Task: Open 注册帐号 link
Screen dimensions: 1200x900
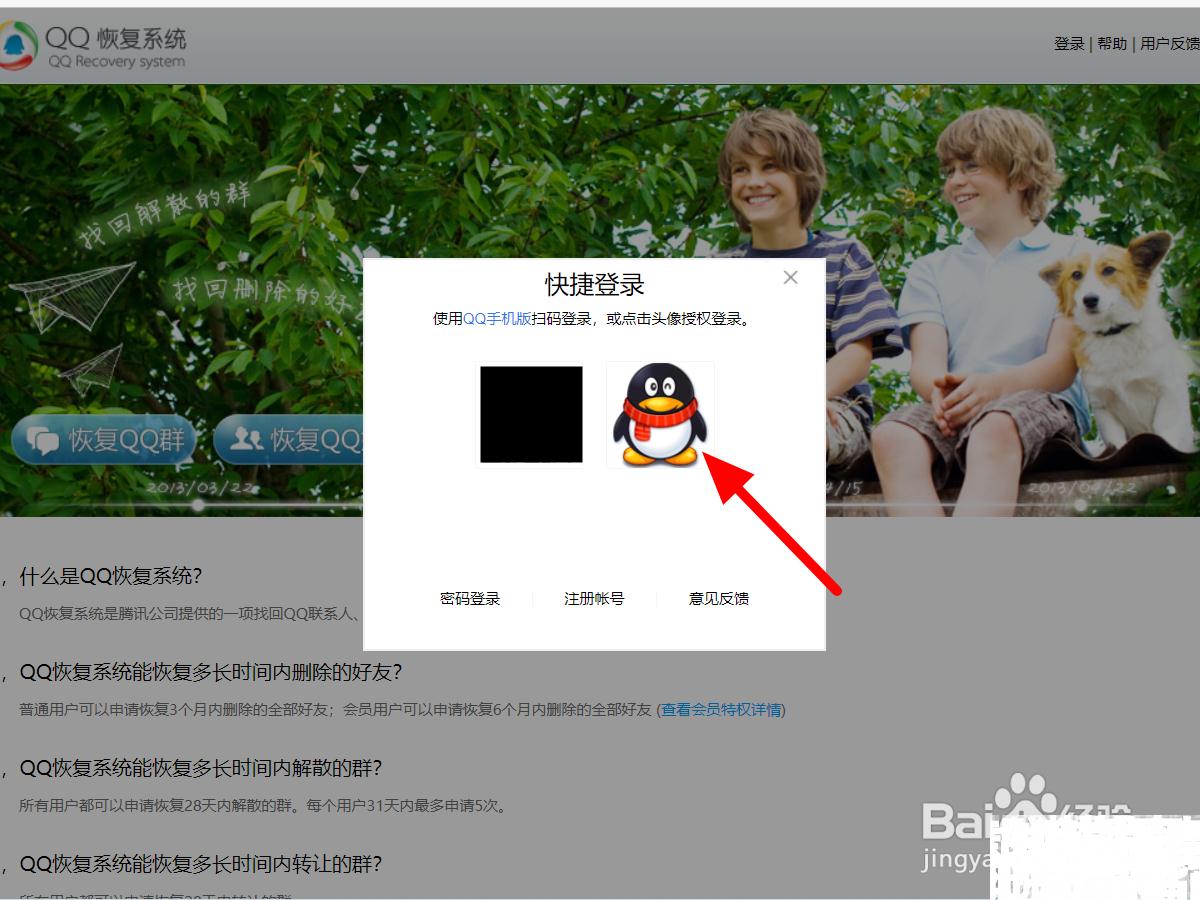Action: pyautogui.click(x=594, y=599)
